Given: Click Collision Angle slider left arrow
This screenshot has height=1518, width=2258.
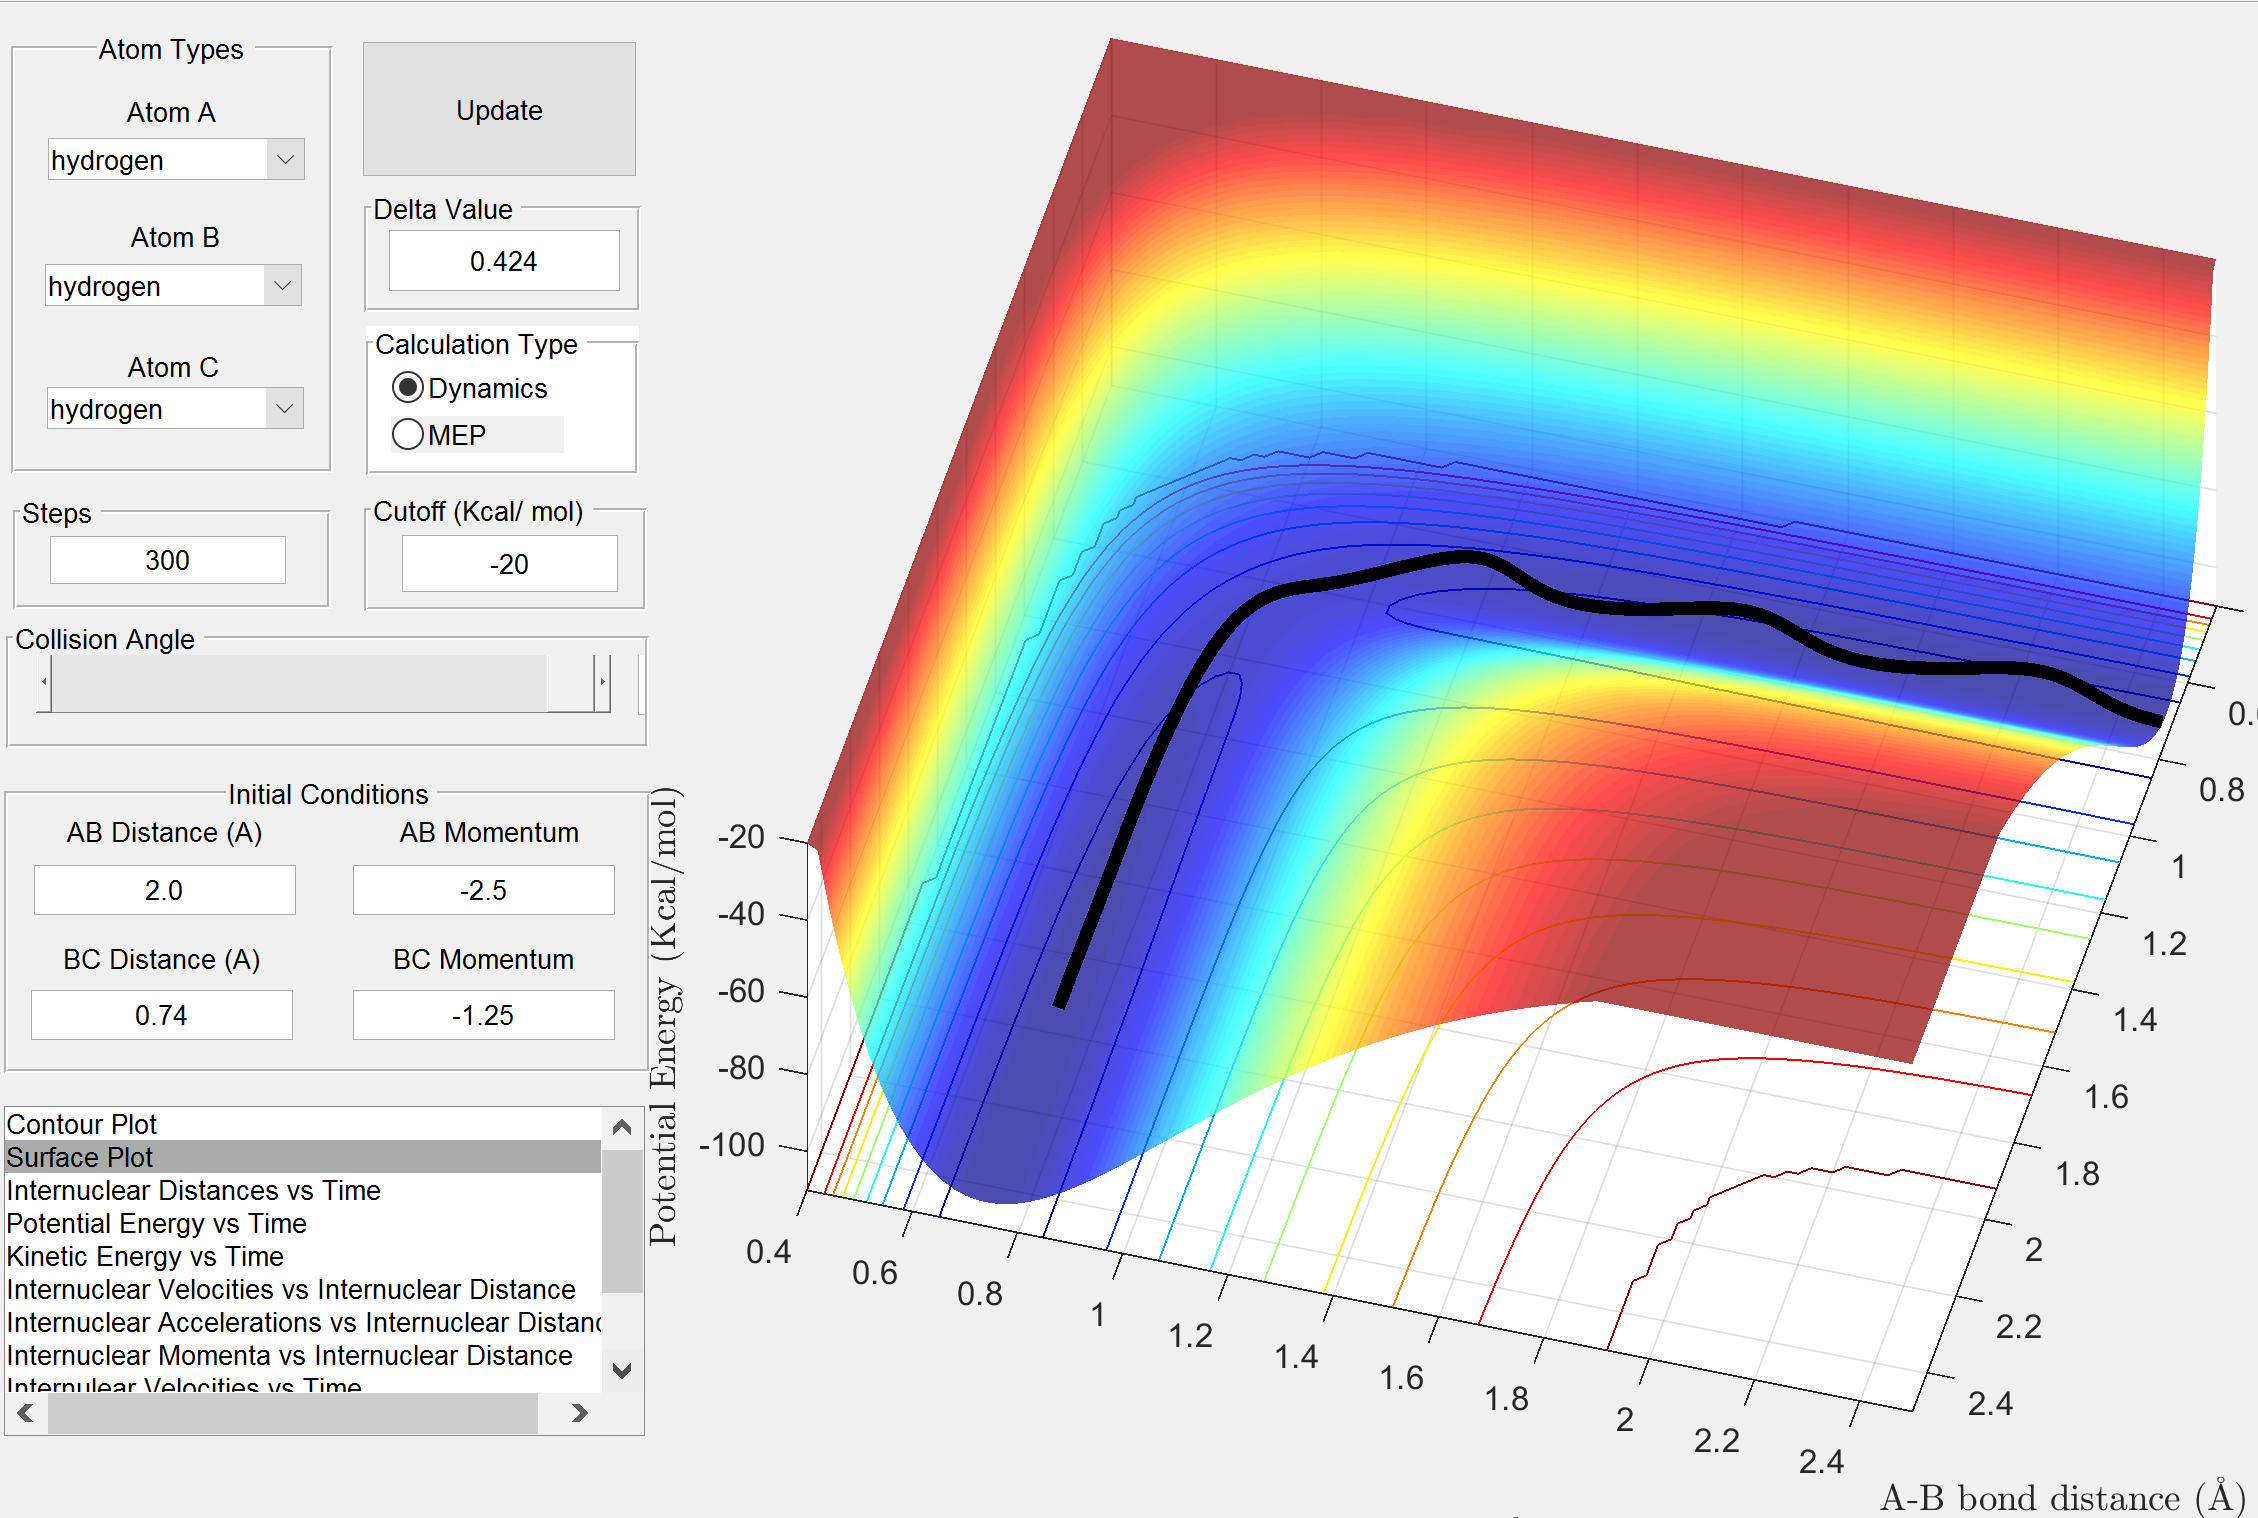Looking at the screenshot, I should point(44,683).
